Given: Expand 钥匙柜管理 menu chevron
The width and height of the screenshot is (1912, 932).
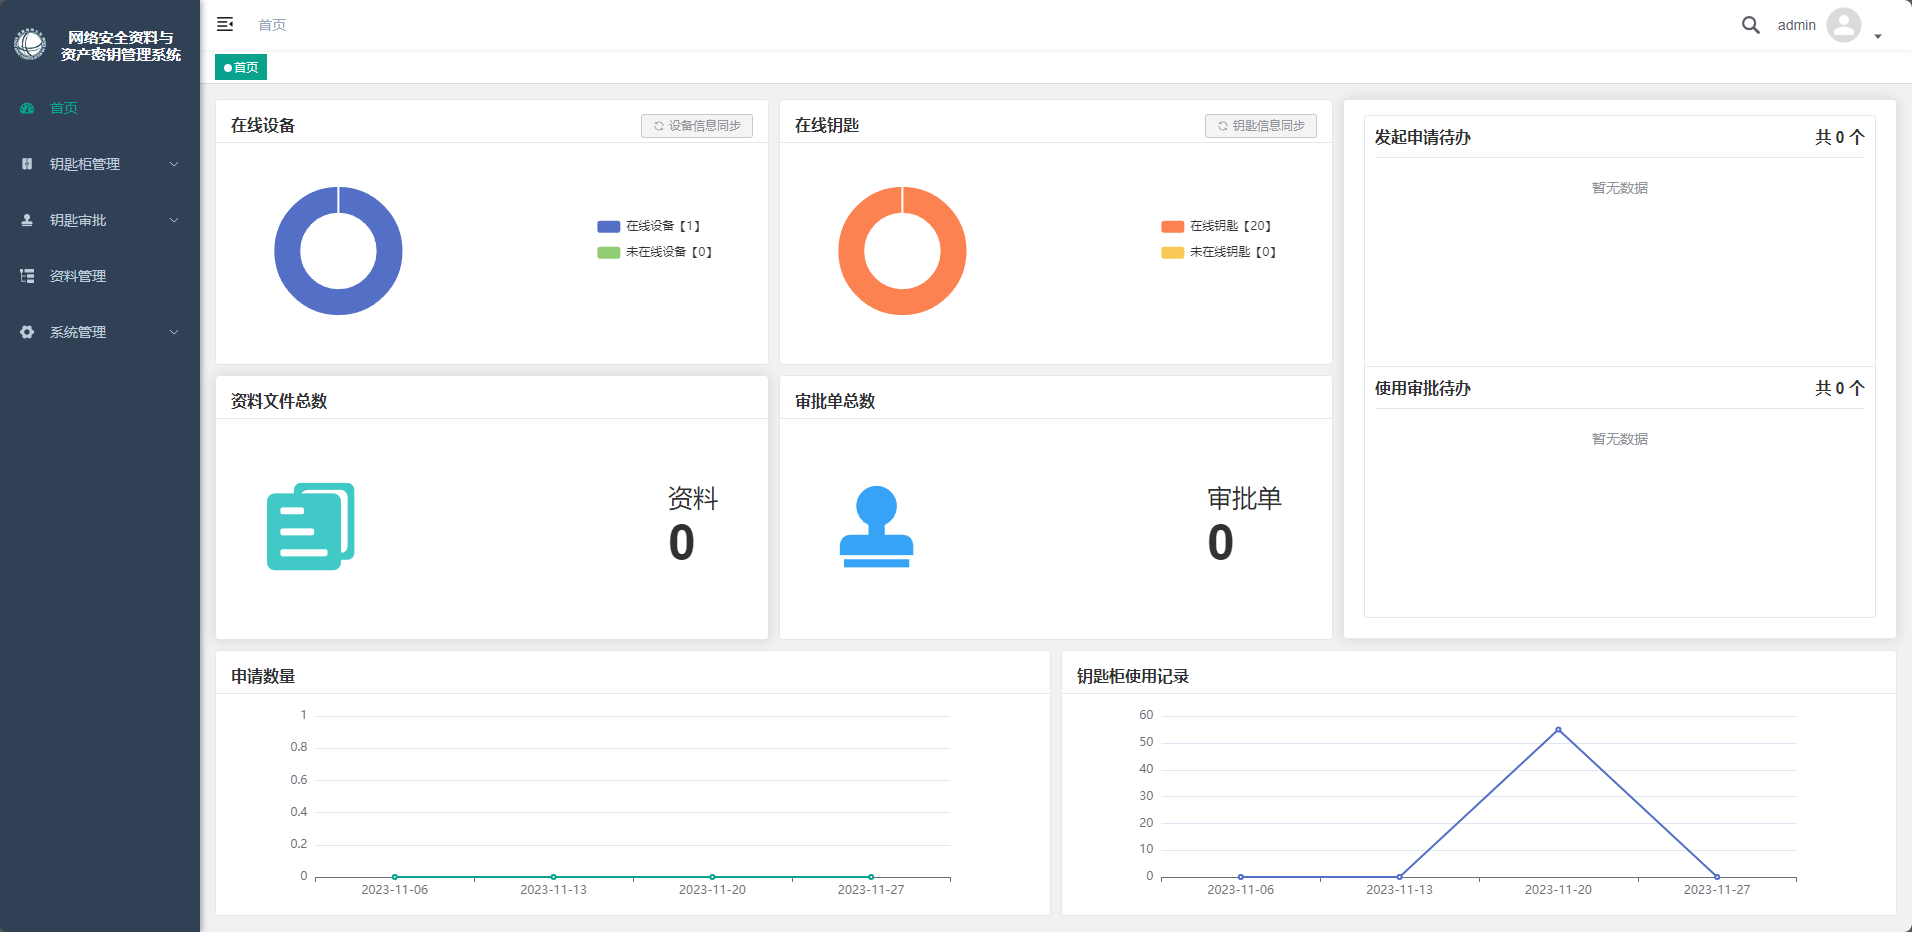Looking at the screenshot, I should click(174, 164).
